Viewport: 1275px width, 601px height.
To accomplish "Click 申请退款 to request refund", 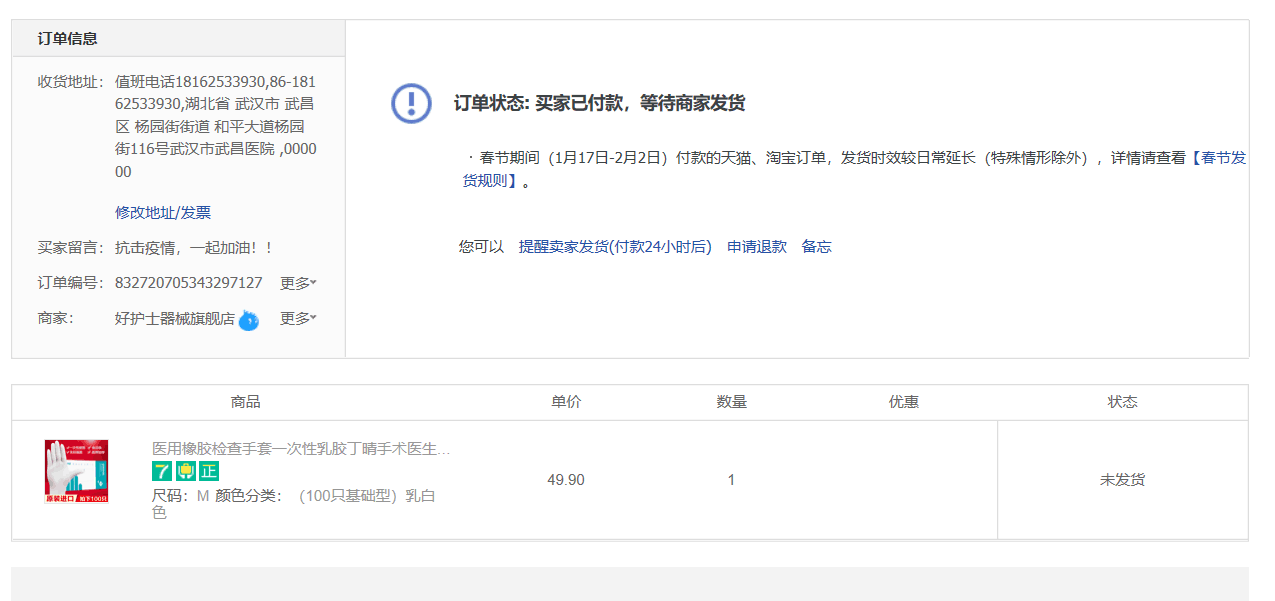I will 756,246.
